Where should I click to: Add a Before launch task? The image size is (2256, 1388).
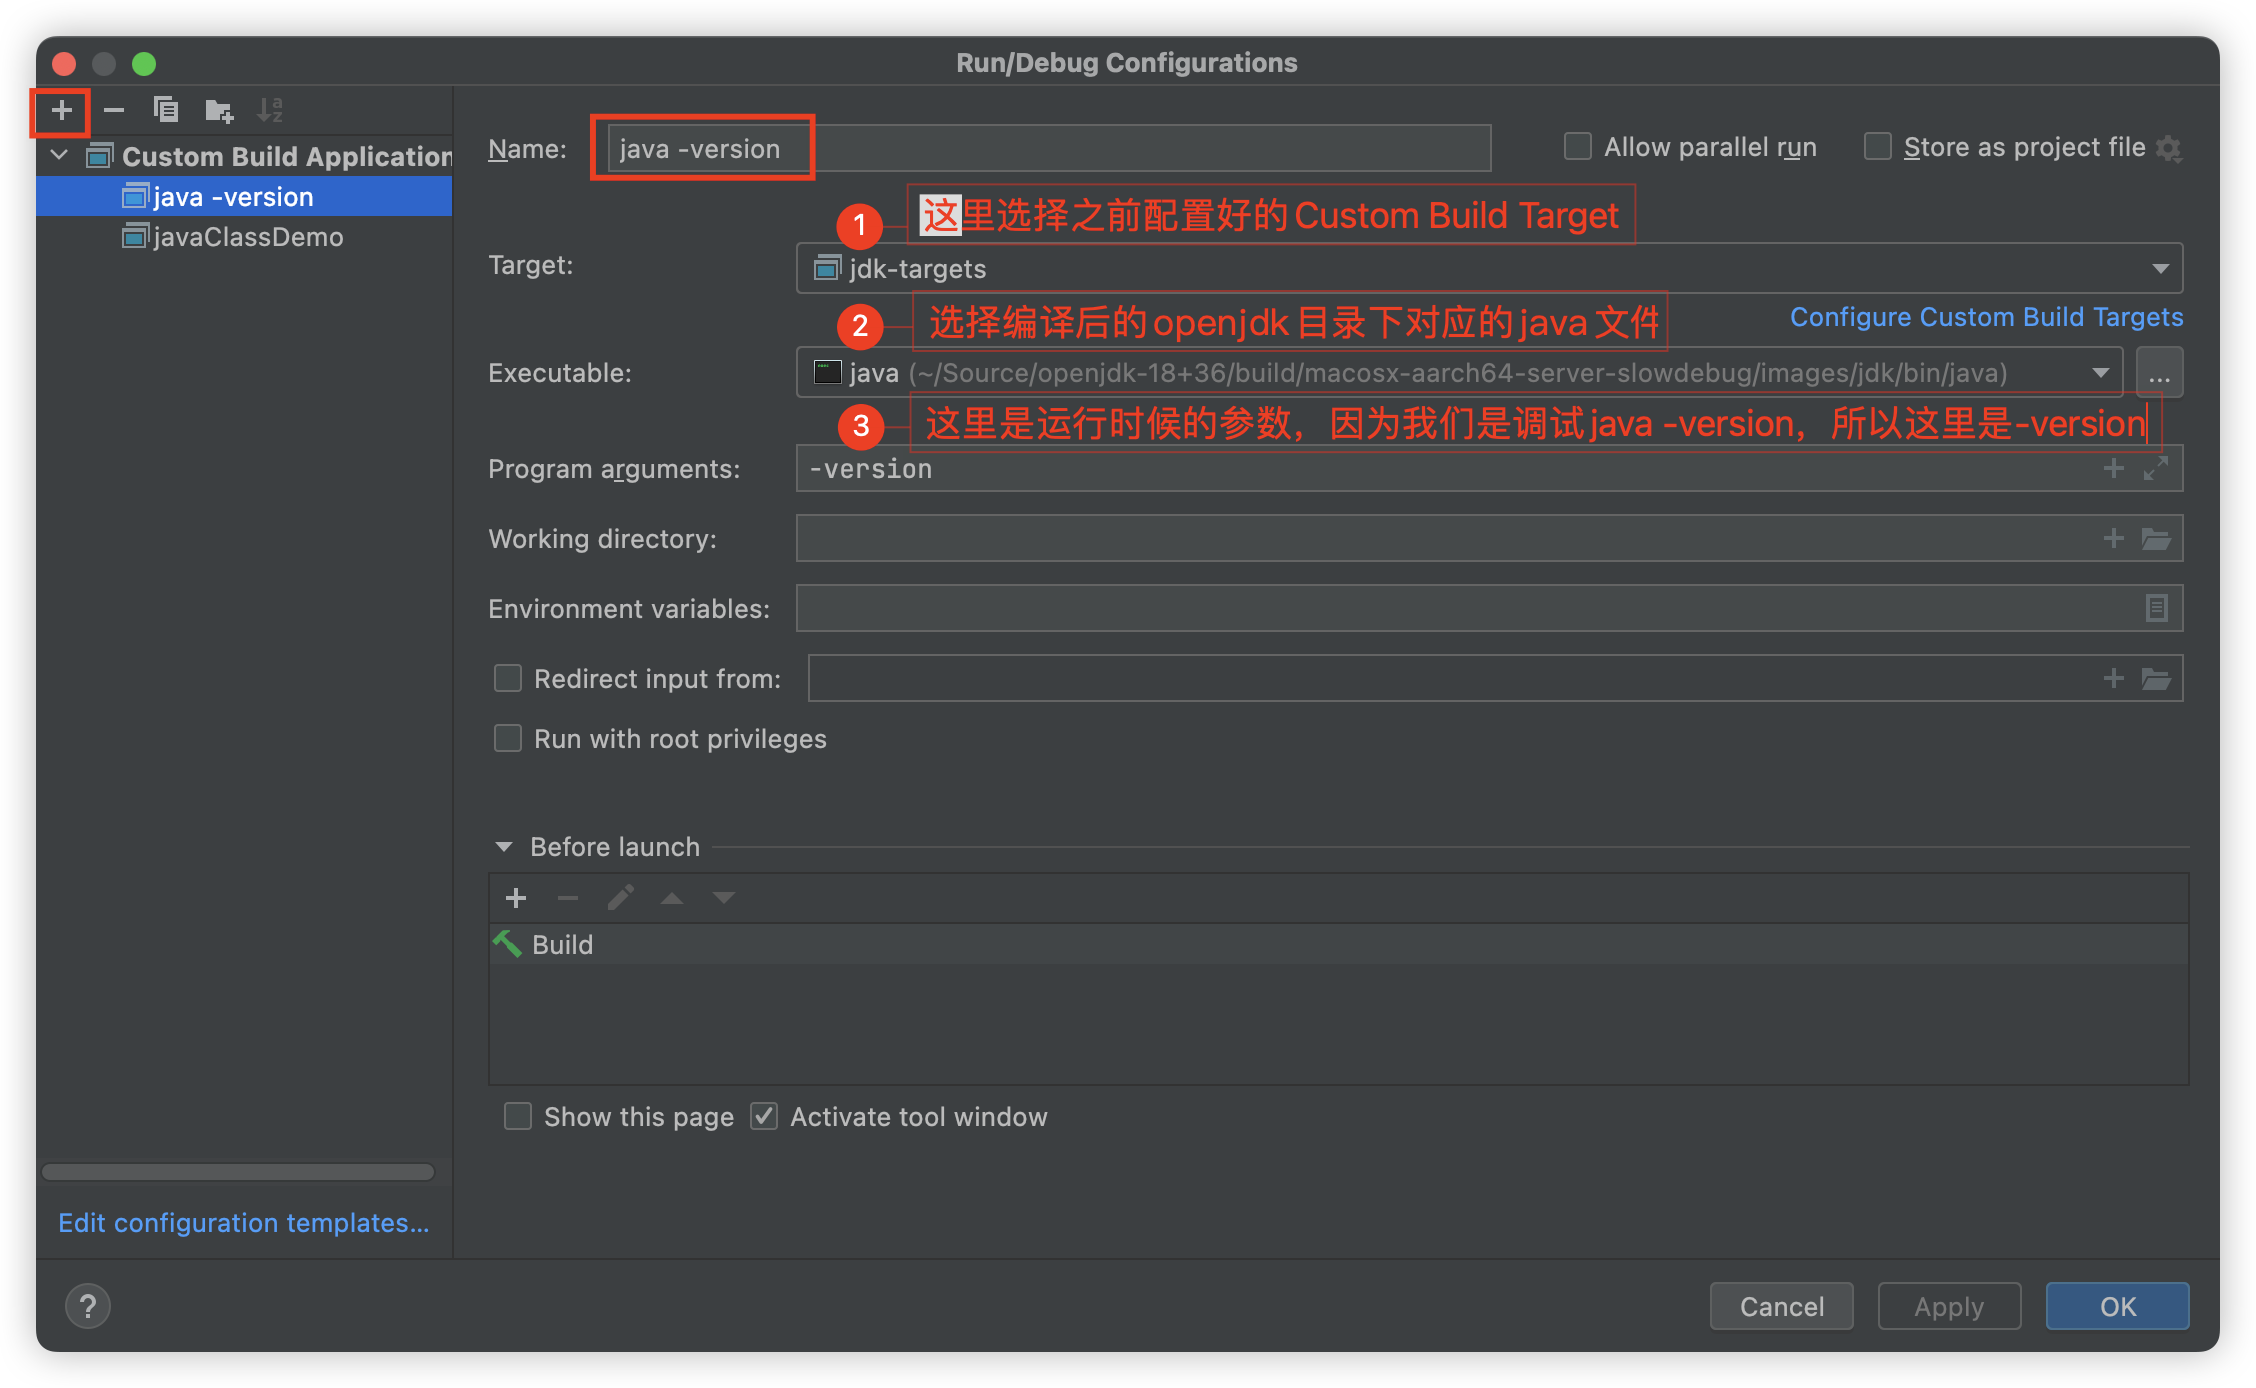tap(516, 898)
